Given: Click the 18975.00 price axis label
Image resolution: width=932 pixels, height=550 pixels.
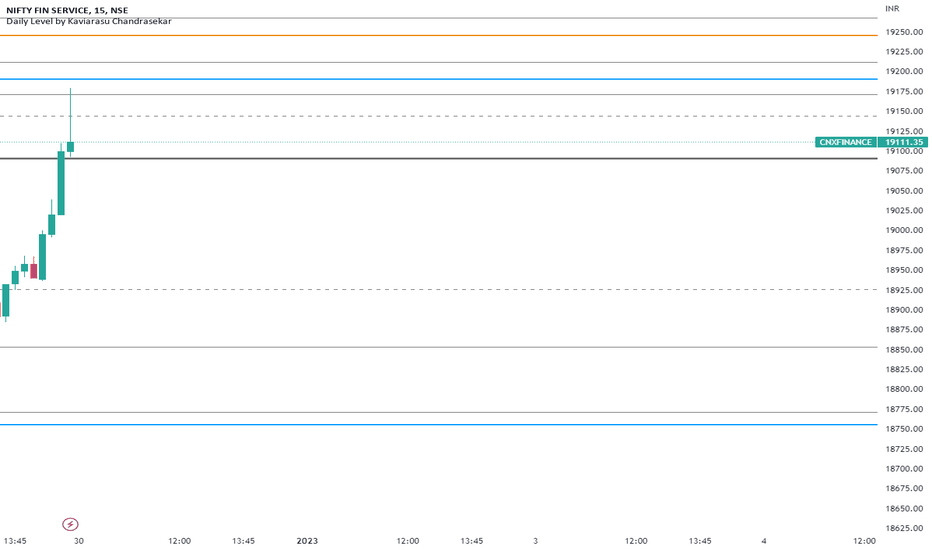Looking at the screenshot, I should (x=904, y=250).
